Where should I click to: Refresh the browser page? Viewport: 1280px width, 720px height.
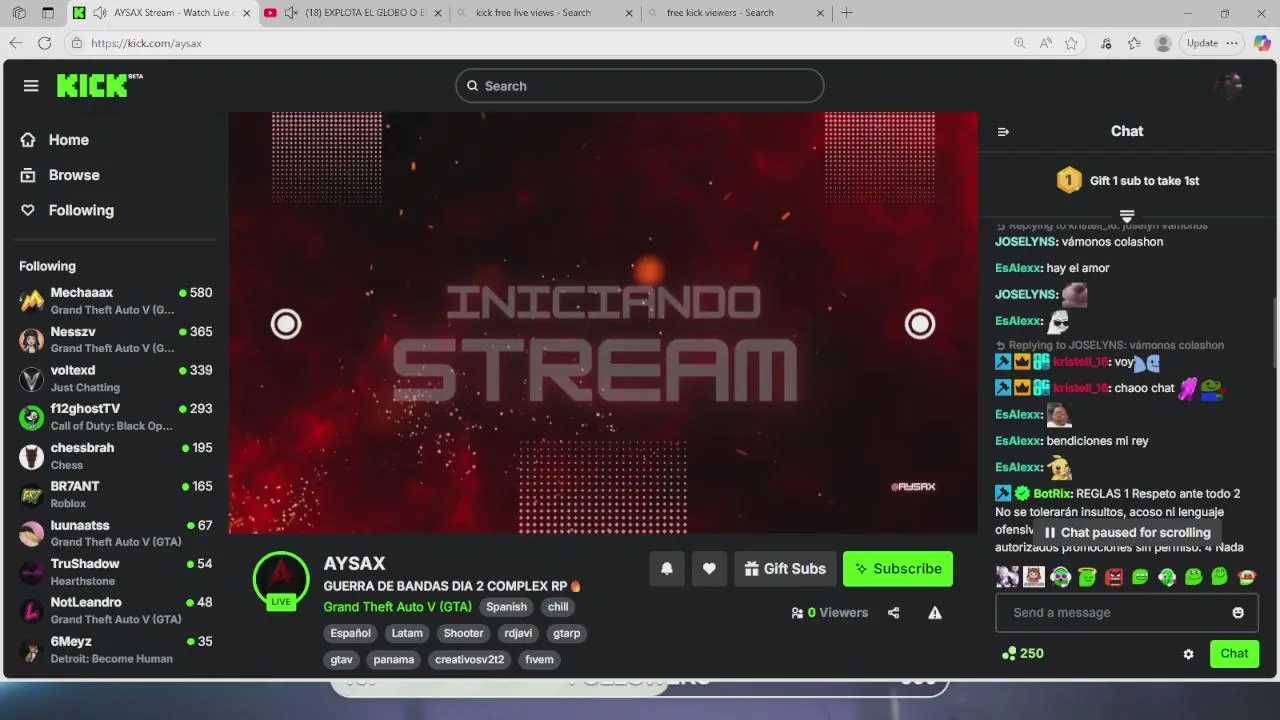pos(44,43)
